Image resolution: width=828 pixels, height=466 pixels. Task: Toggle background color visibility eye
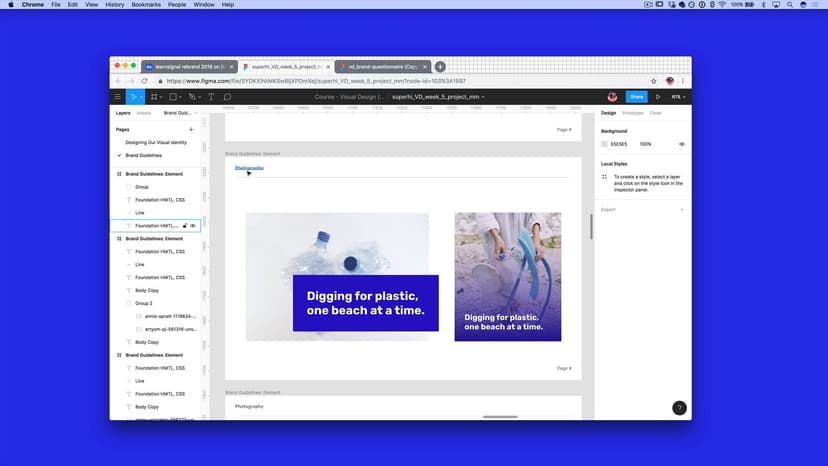pyautogui.click(x=682, y=144)
